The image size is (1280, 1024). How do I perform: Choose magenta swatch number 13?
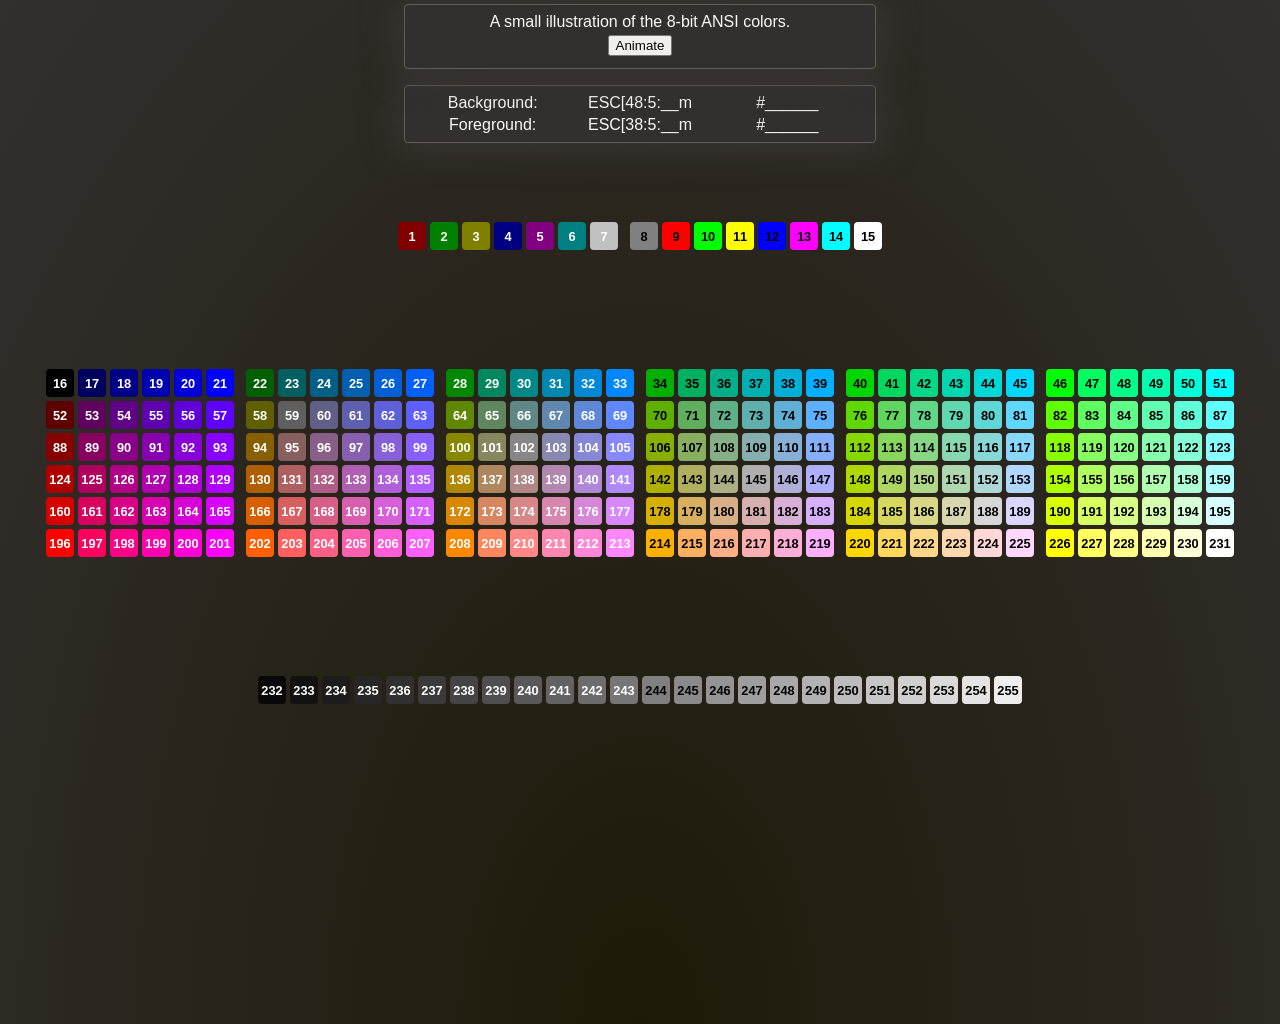[x=804, y=236]
